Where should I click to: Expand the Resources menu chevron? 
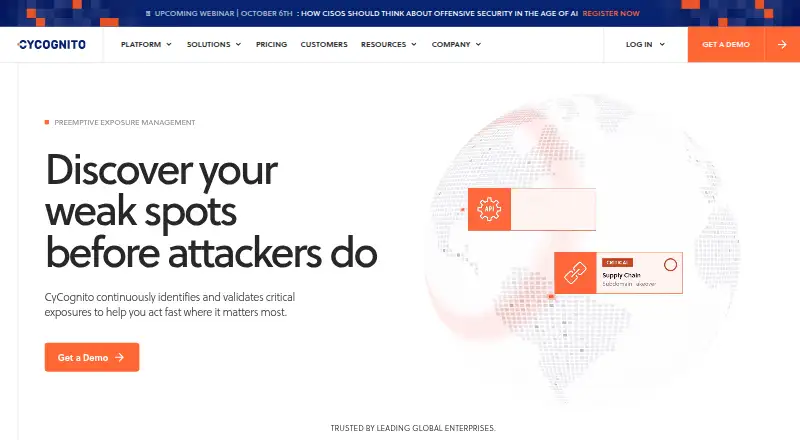coord(414,44)
